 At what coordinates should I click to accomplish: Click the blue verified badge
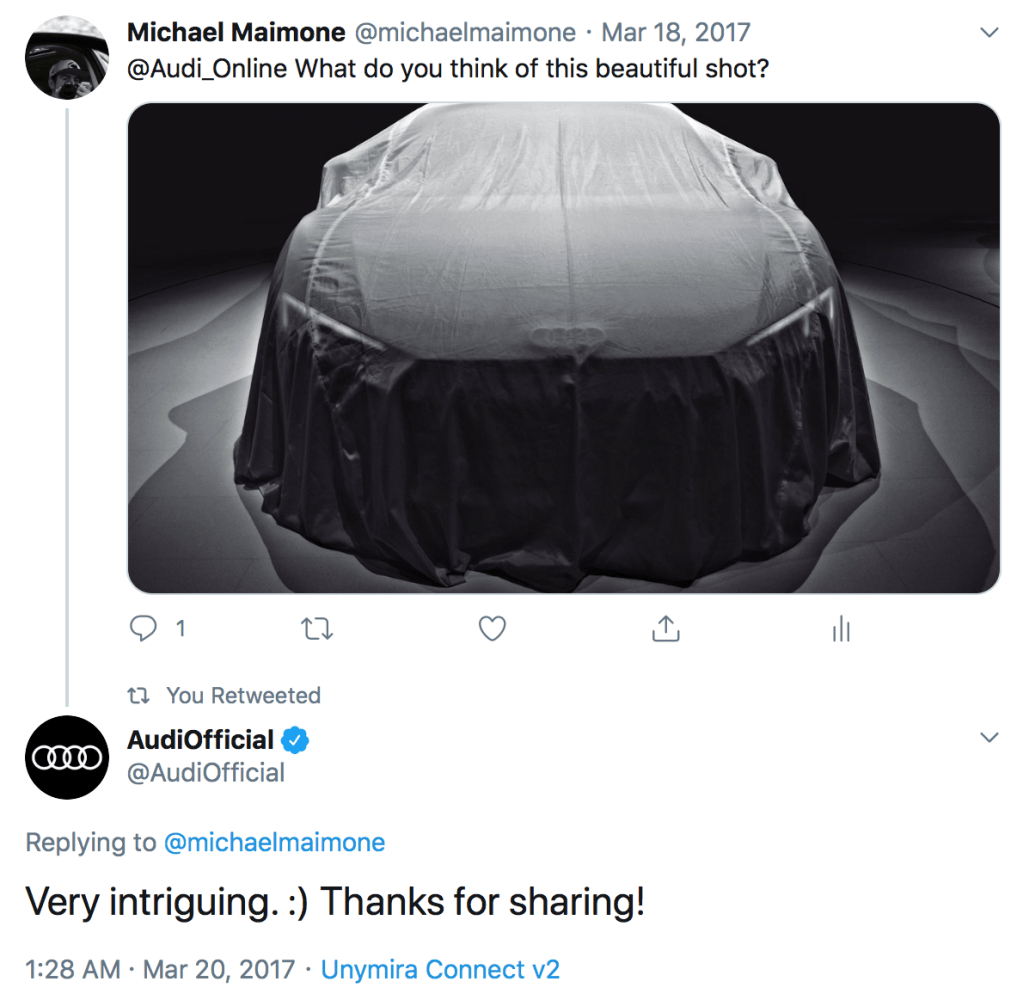coord(296,740)
